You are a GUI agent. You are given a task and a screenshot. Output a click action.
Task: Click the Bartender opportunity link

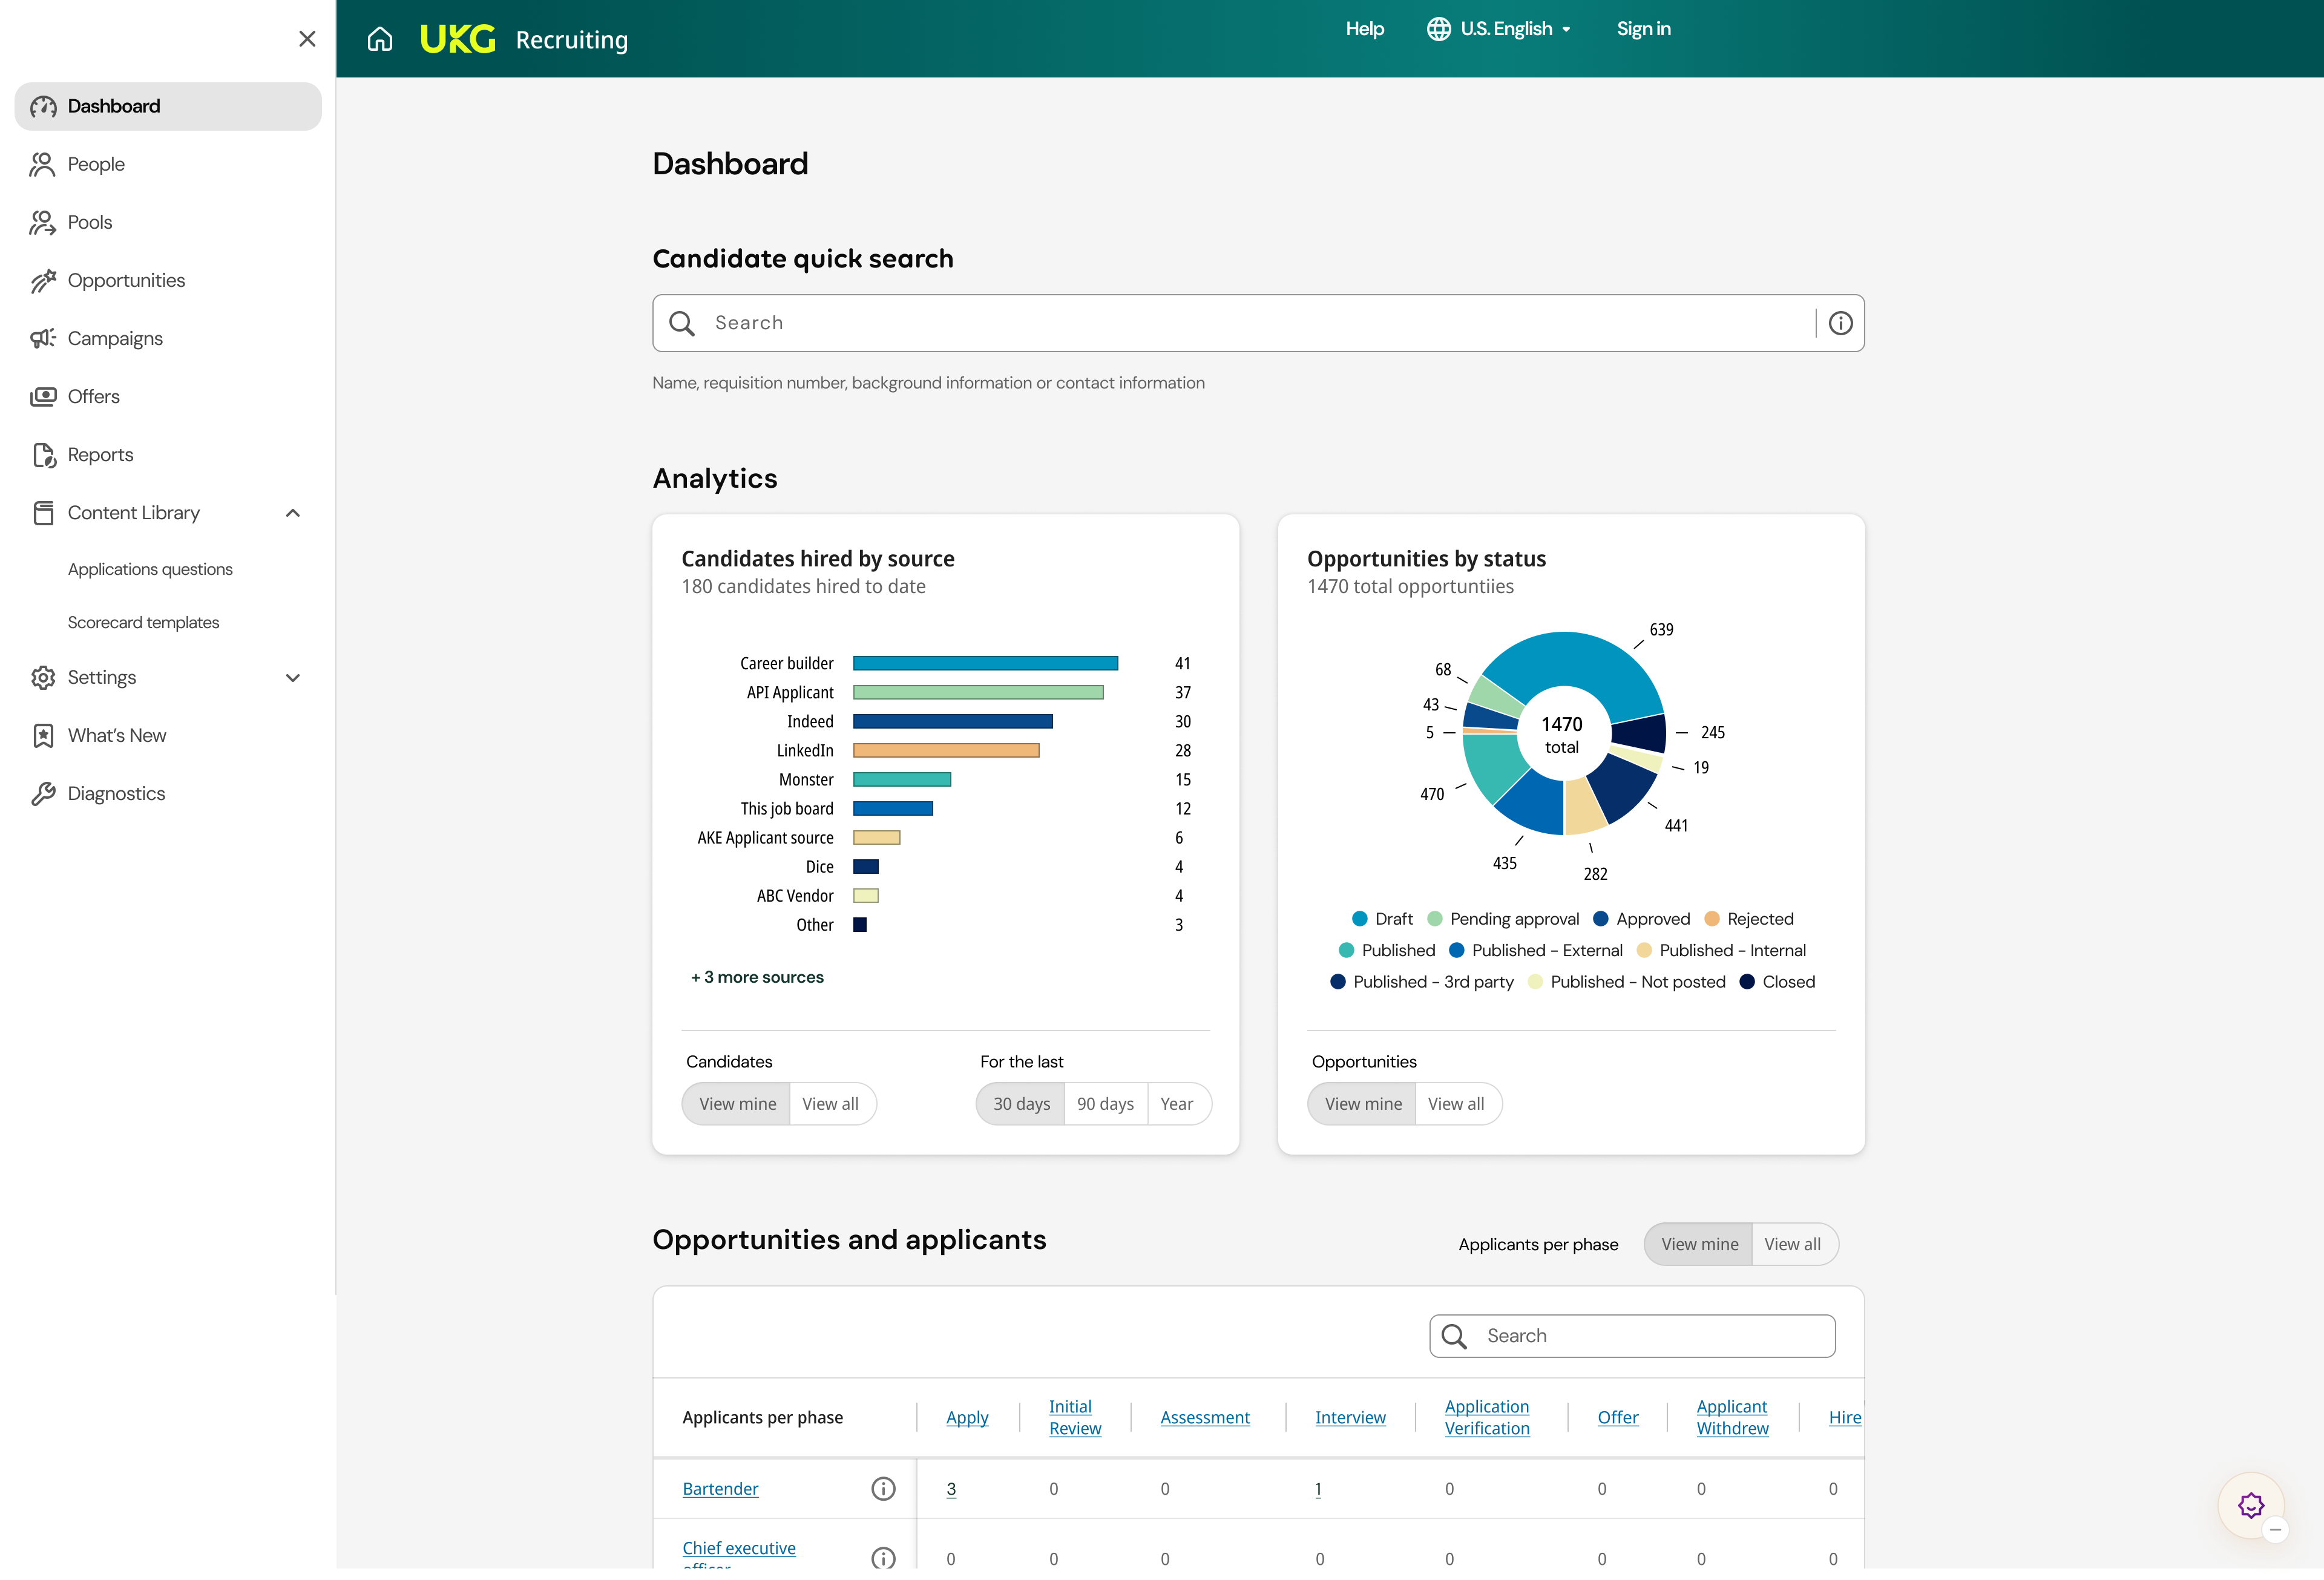pyautogui.click(x=720, y=1488)
